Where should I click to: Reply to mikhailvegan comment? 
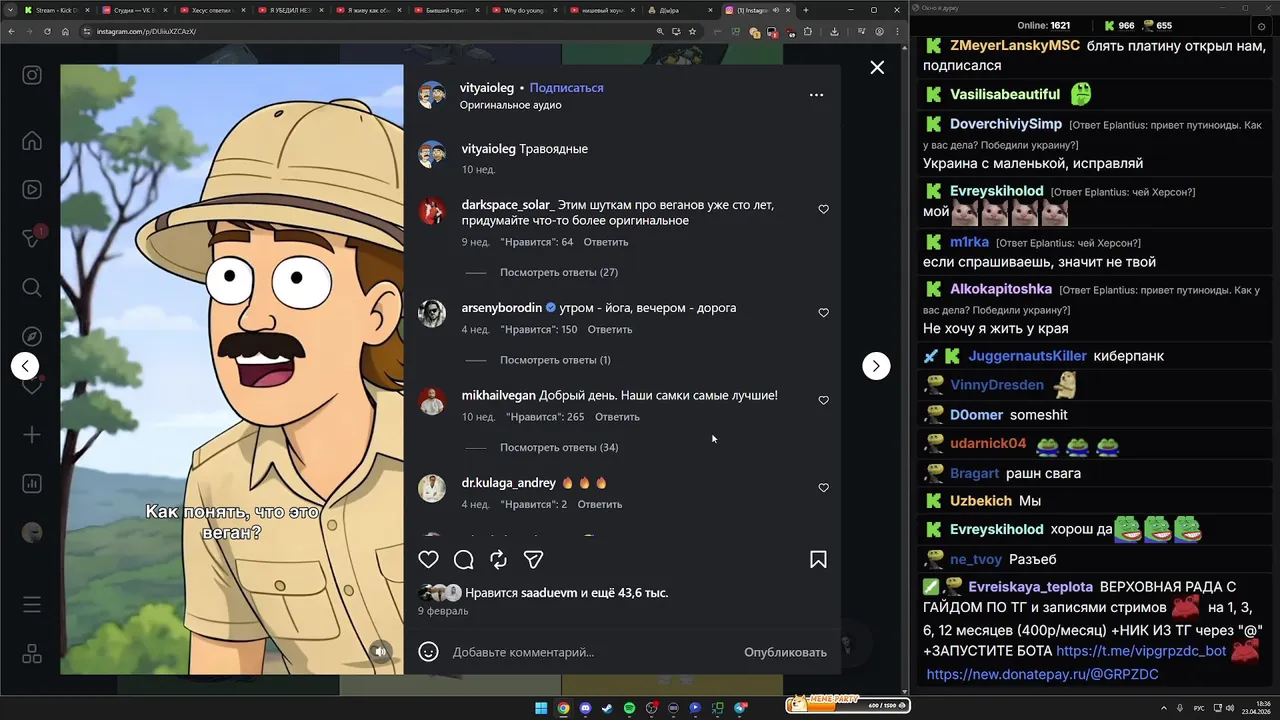pos(617,417)
